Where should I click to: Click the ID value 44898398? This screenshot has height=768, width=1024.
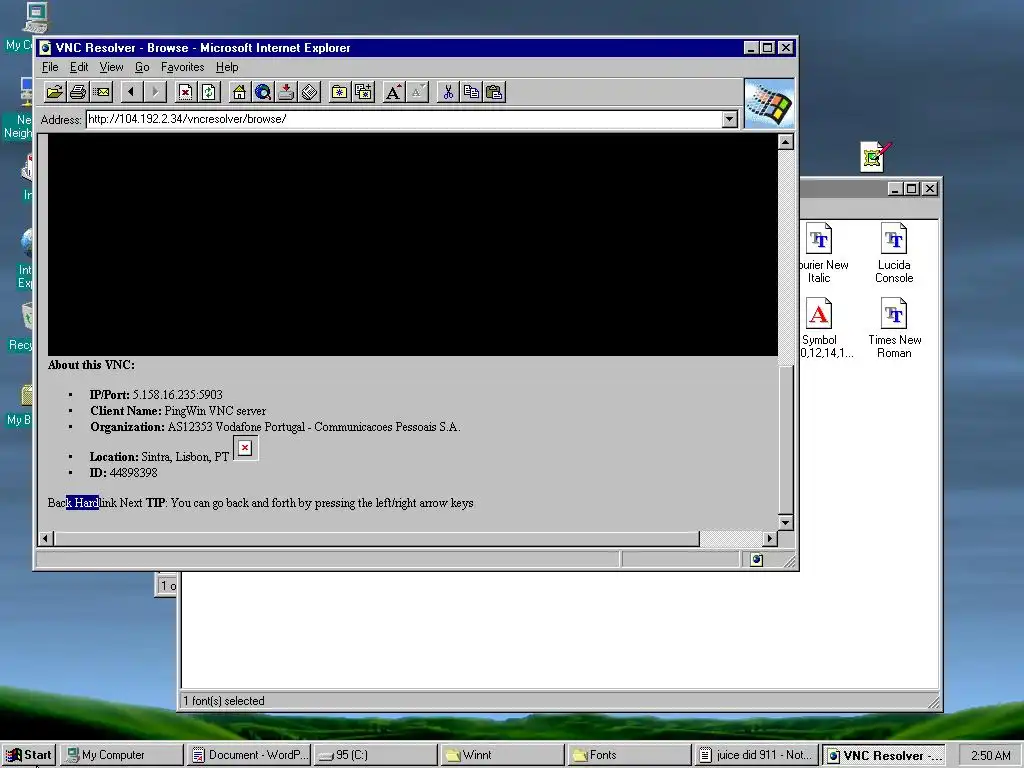(x=133, y=473)
